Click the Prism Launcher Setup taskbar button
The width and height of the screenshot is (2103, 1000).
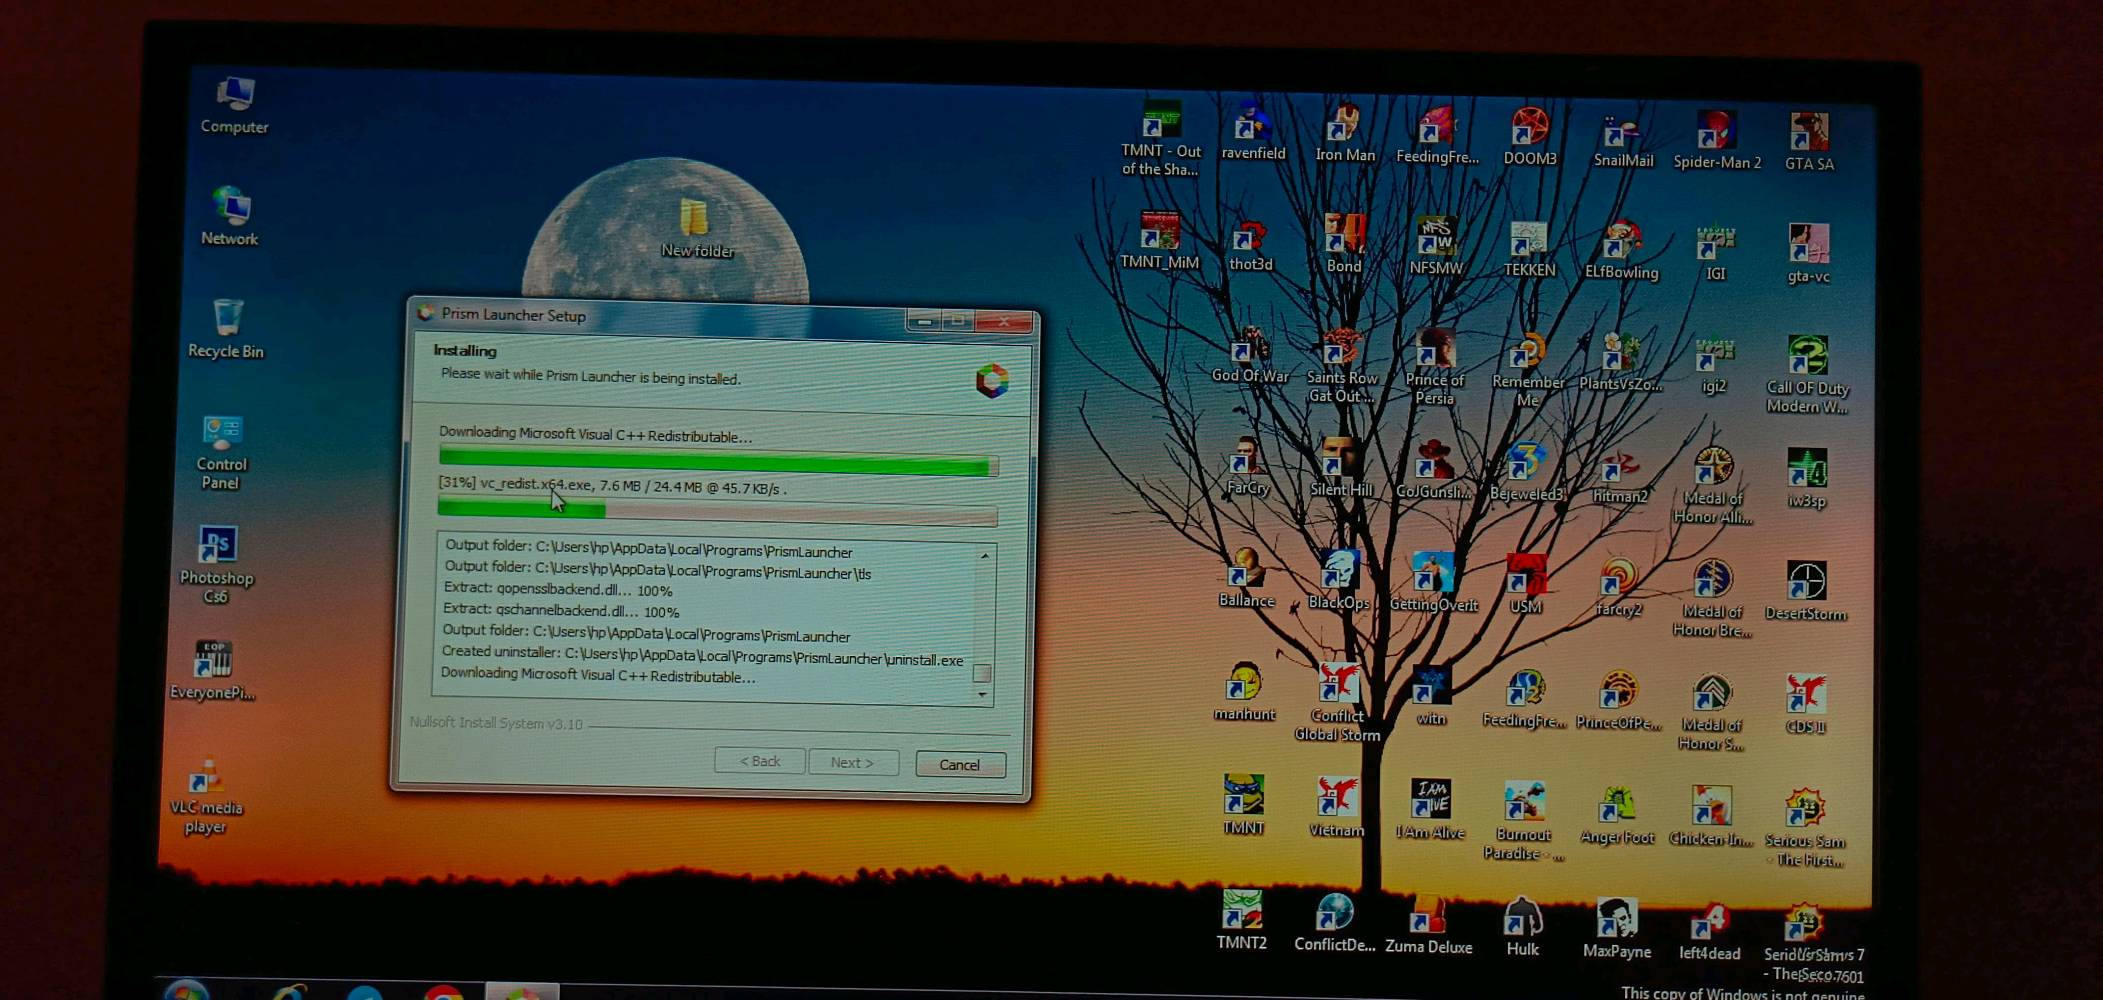[521, 992]
